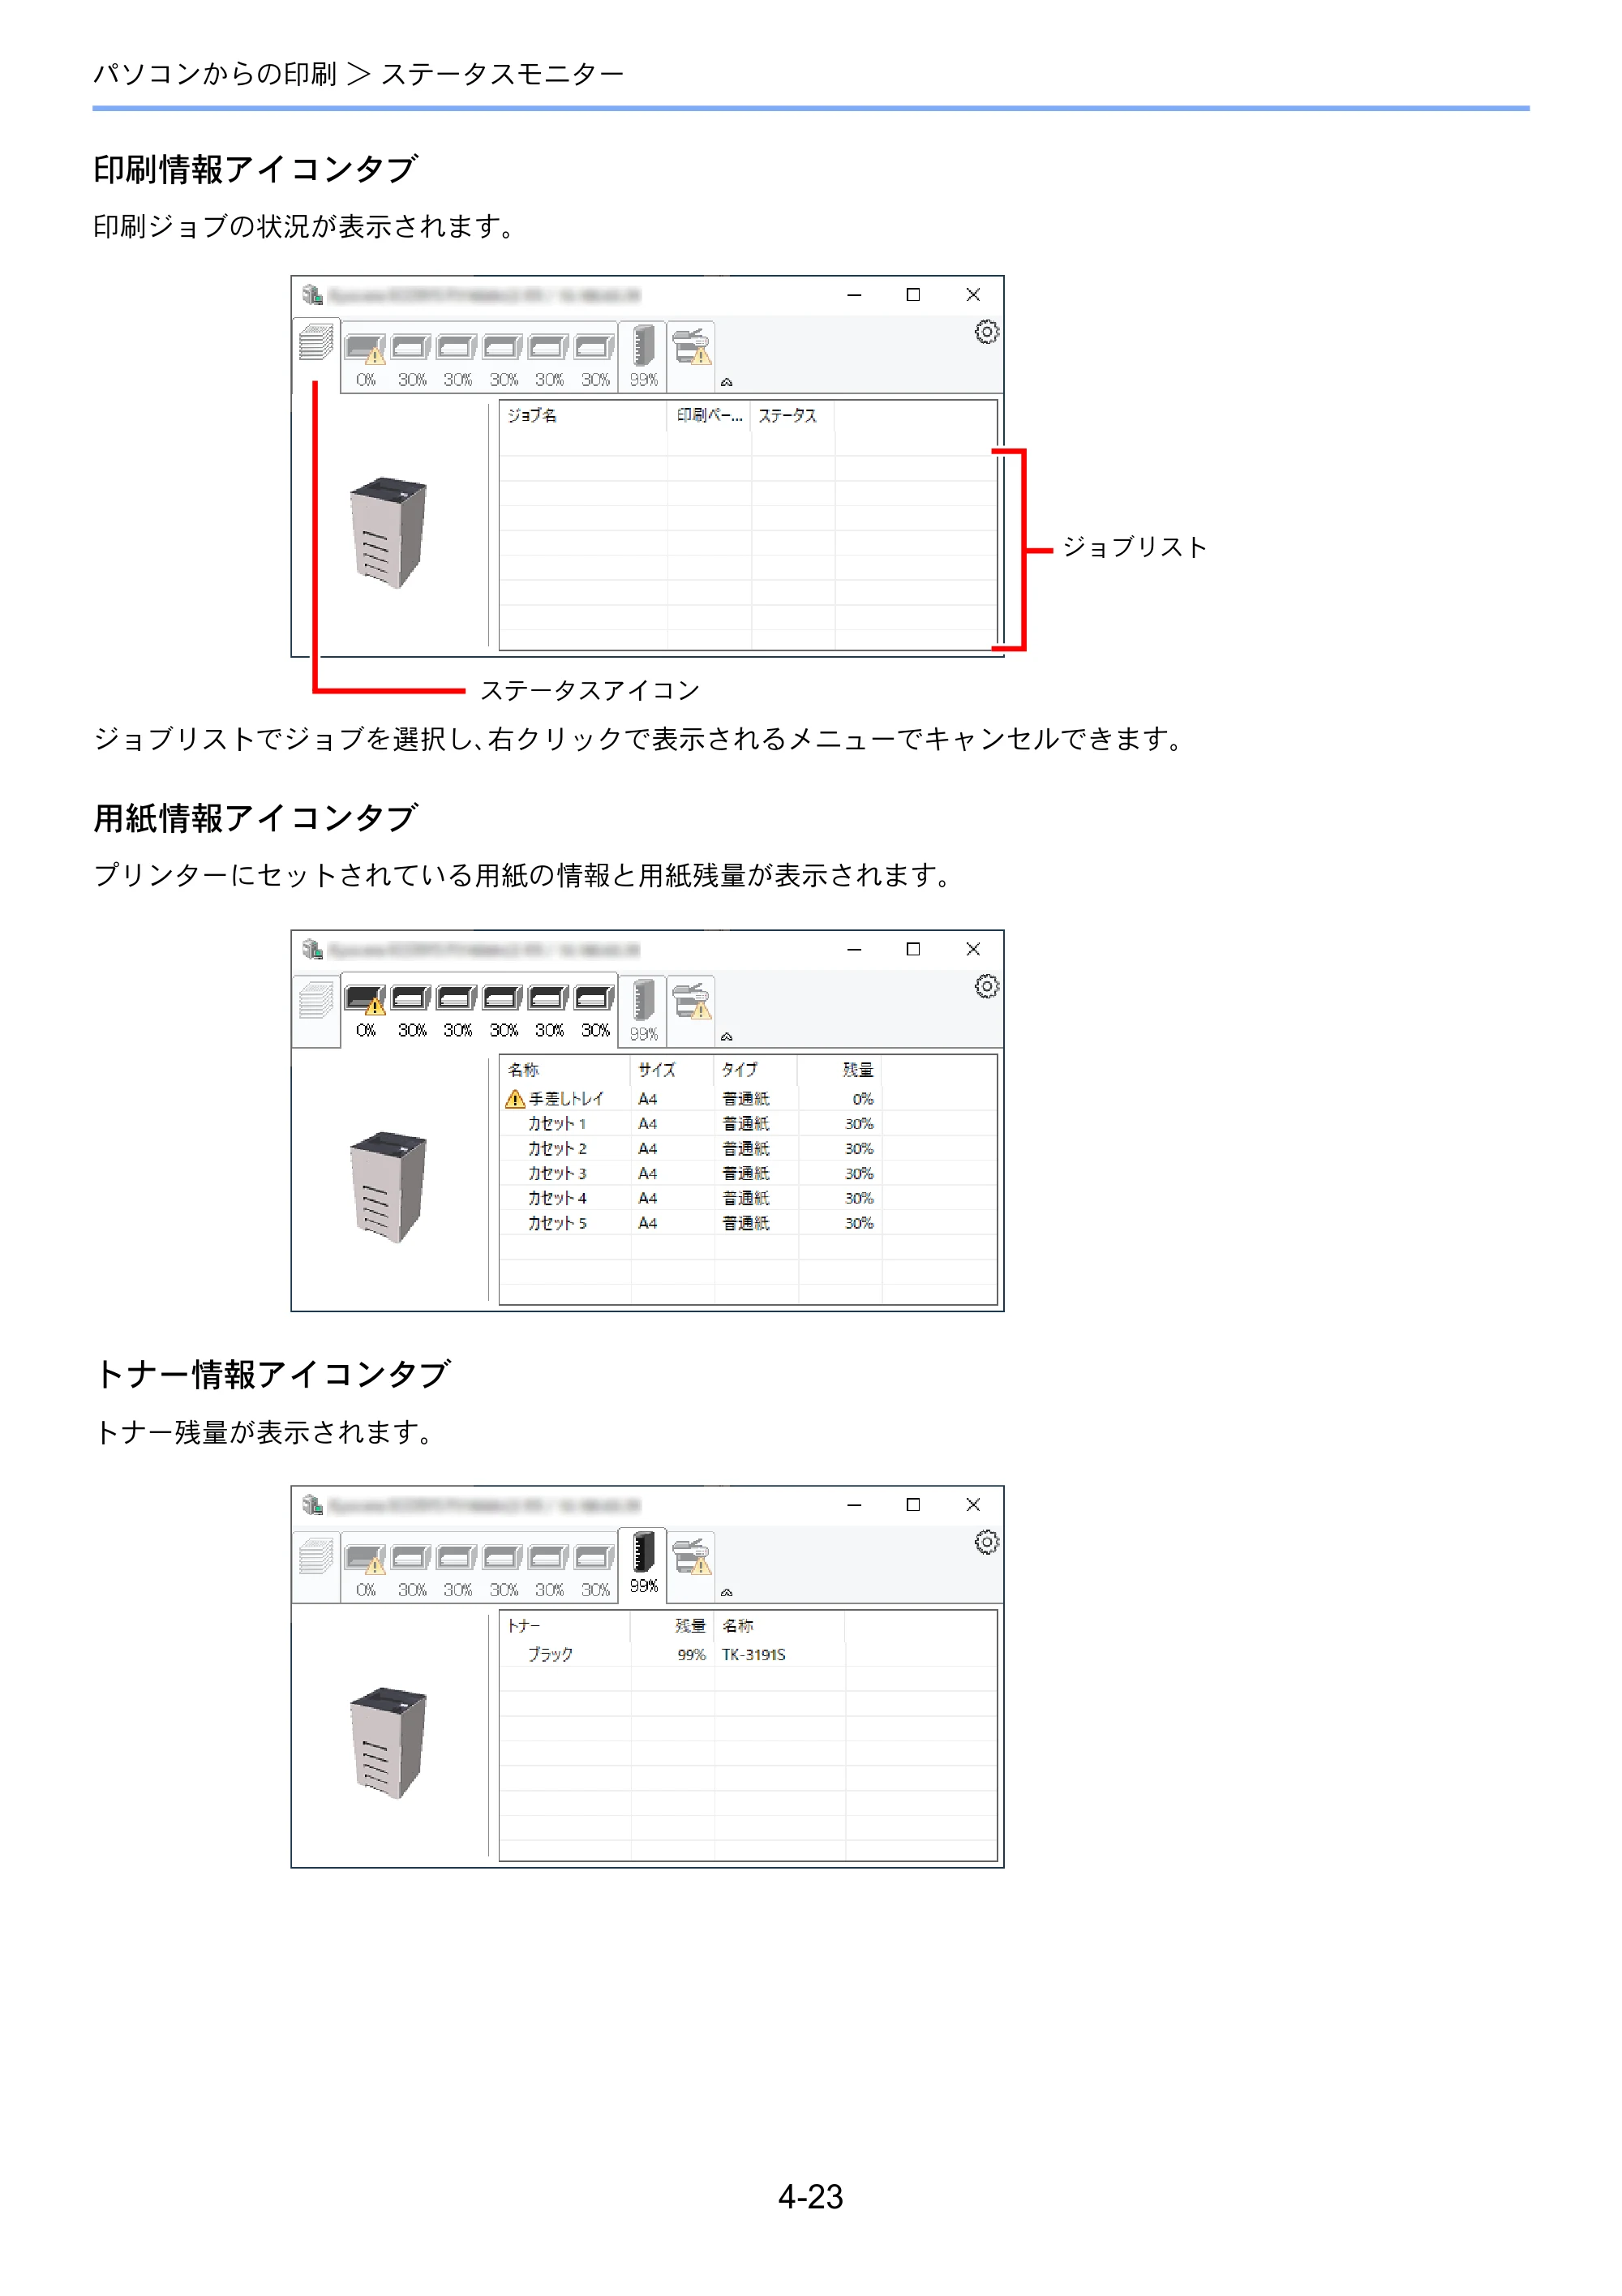Click the warning icon beside 手差しトレイ

pos(515,1099)
